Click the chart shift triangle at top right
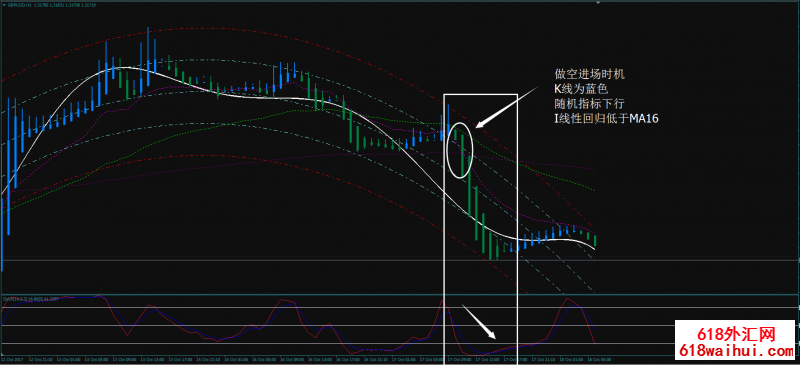Image resolution: width=800 pixels, height=365 pixels. click(x=598, y=2)
